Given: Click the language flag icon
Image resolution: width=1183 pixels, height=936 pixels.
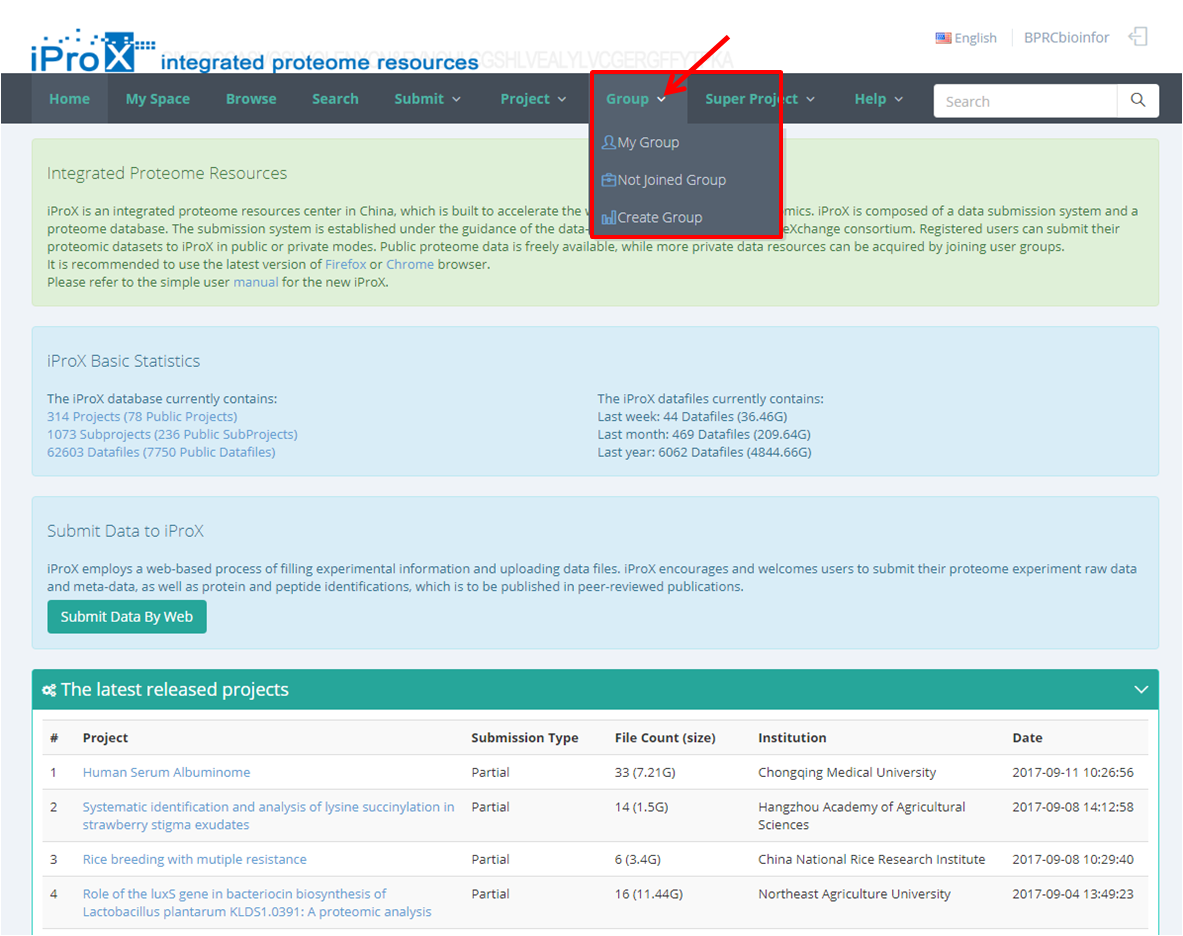Looking at the screenshot, I should click(x=943, y=38).
